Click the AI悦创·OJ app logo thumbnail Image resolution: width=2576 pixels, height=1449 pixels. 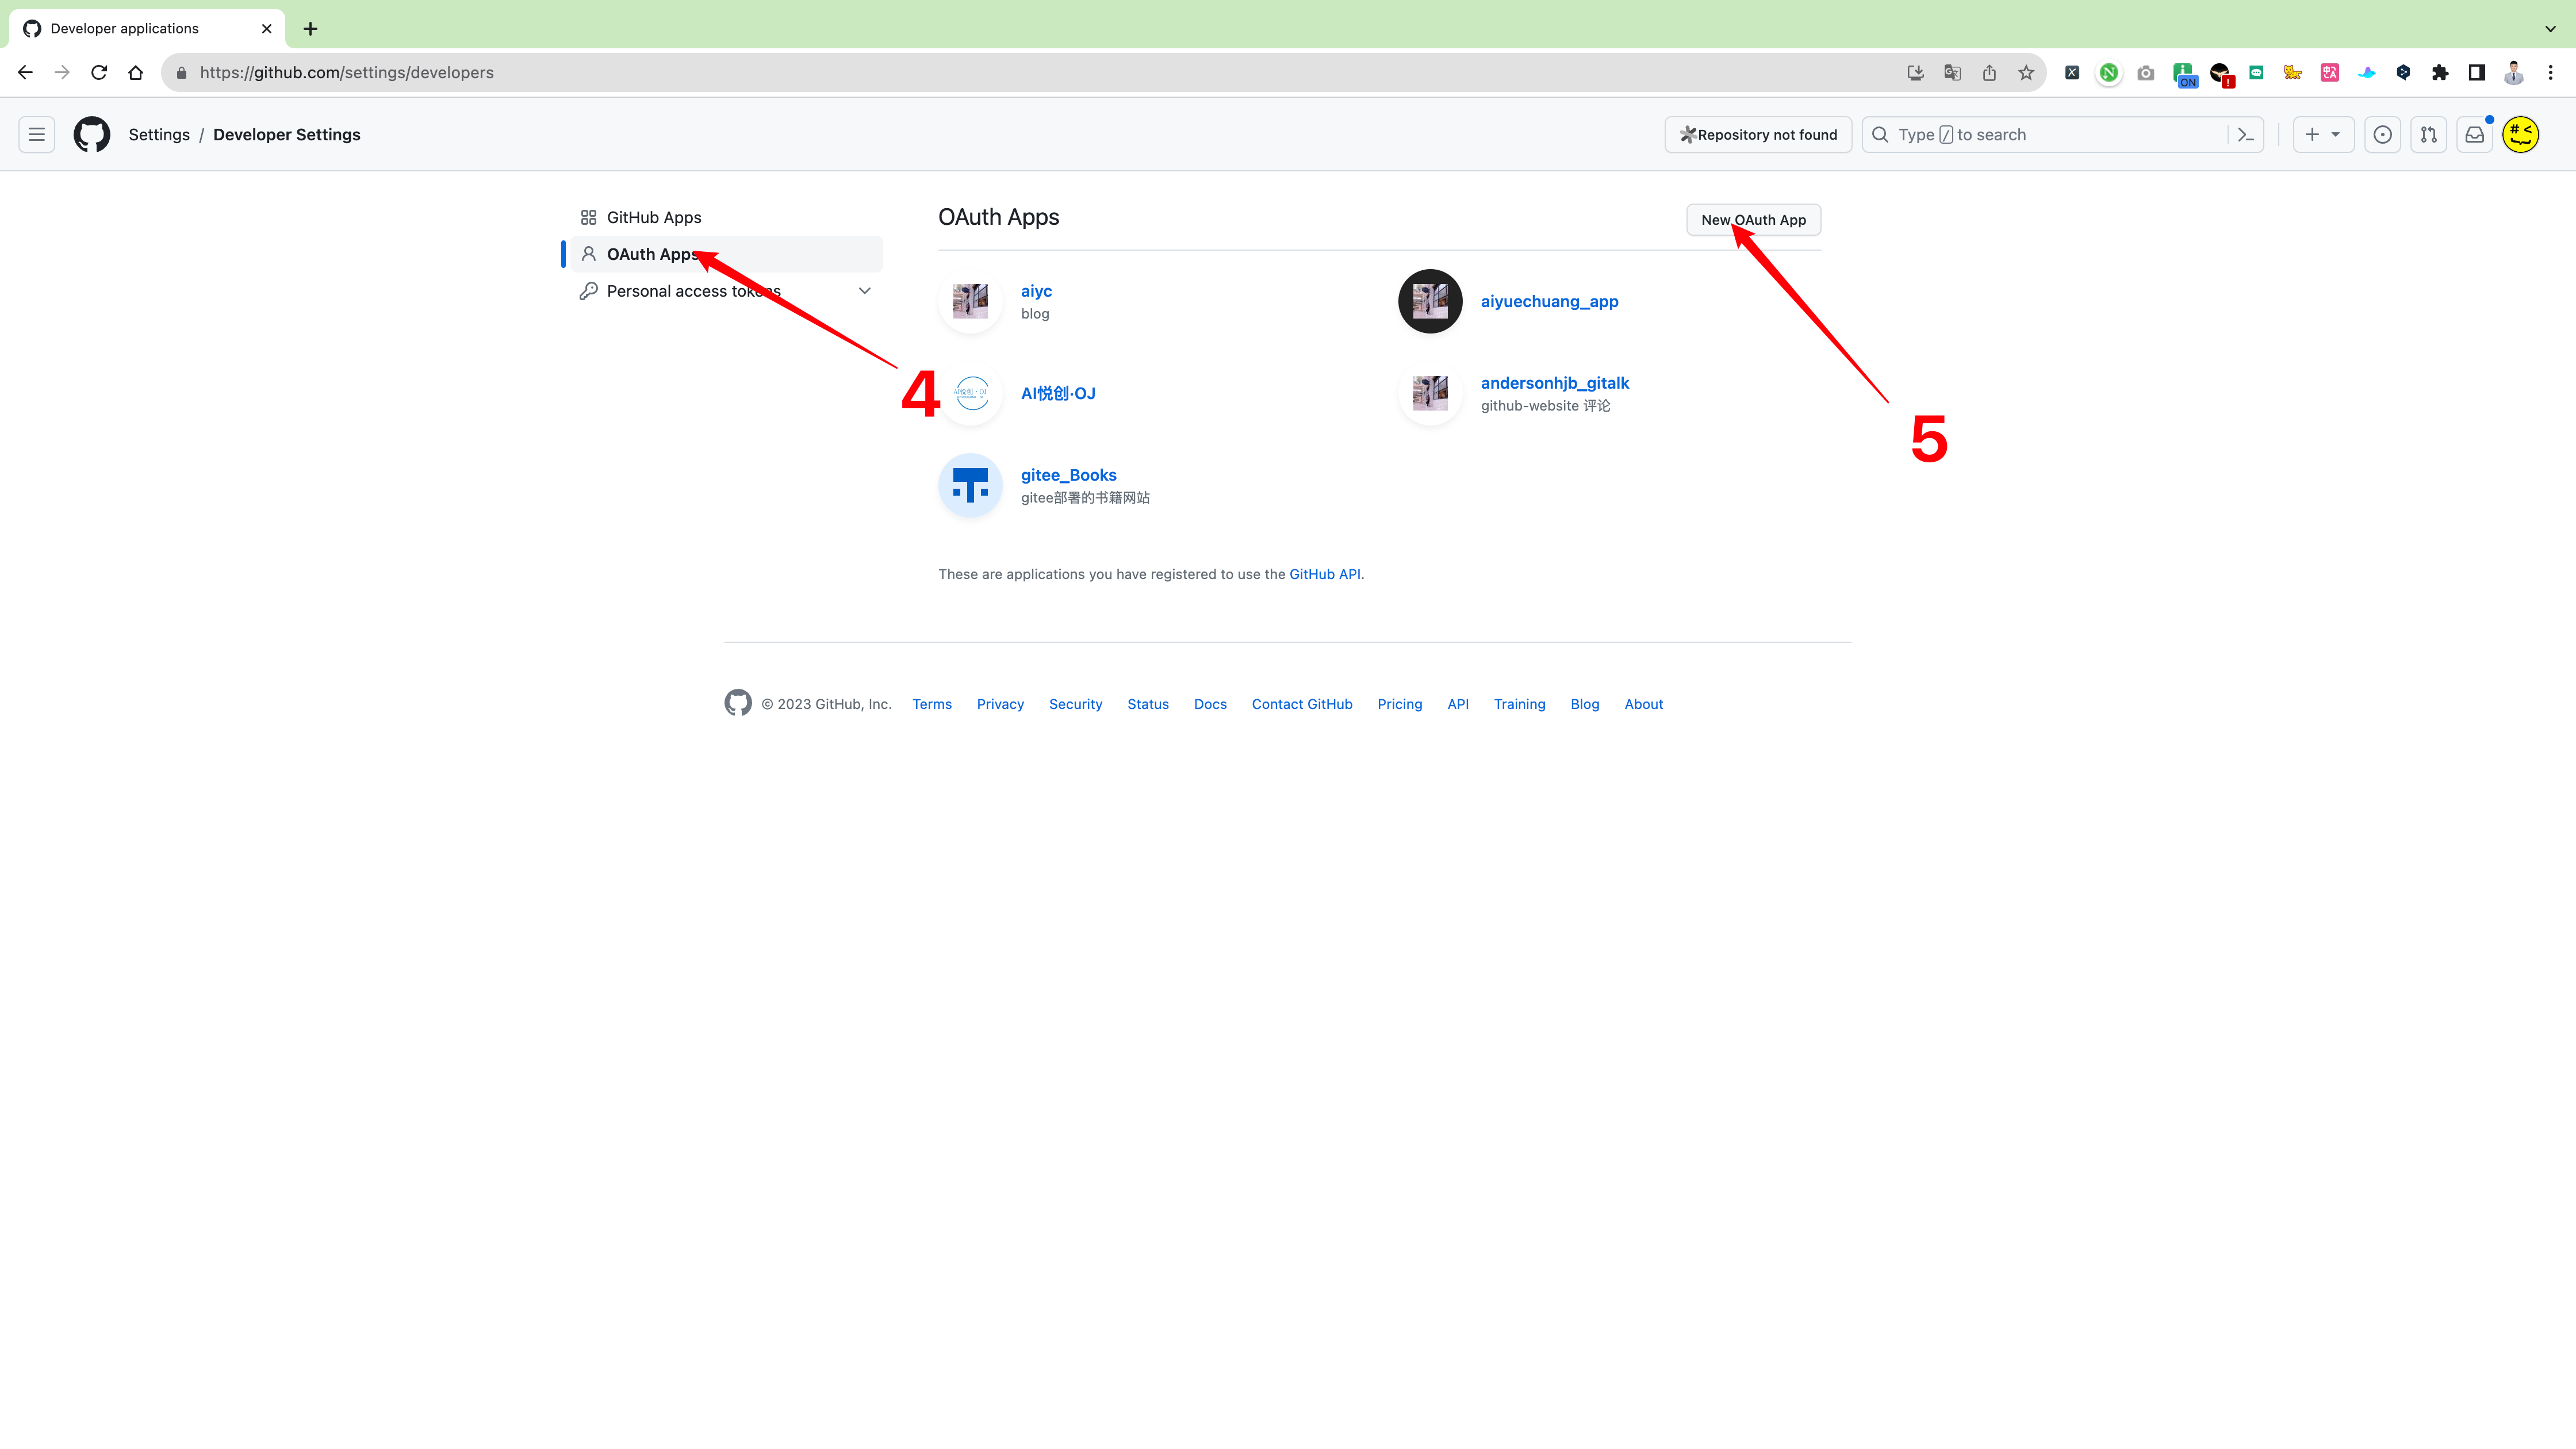(x=970, y=393)
